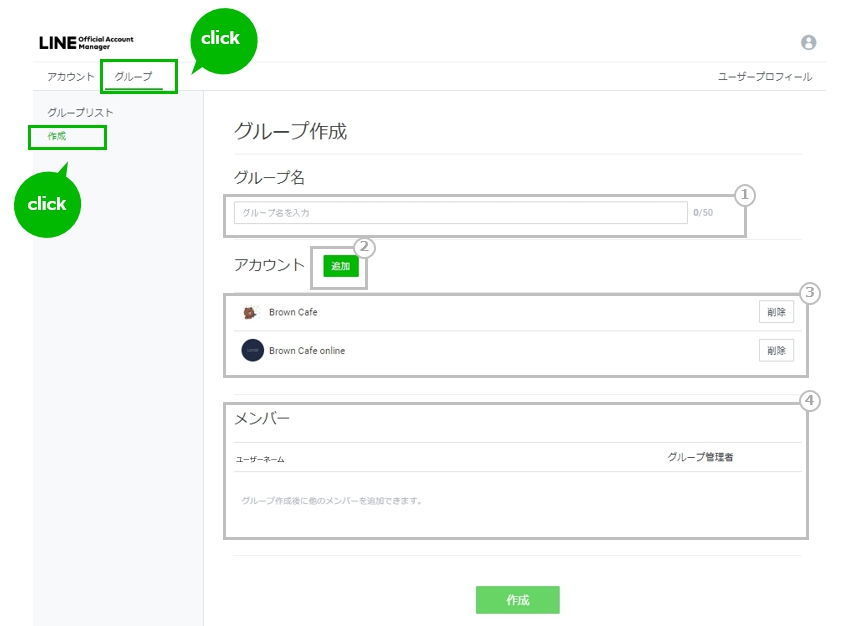The image size is (843, 626).
Task: Click the ユーザーネーム column header
Action: pos(260,459)
